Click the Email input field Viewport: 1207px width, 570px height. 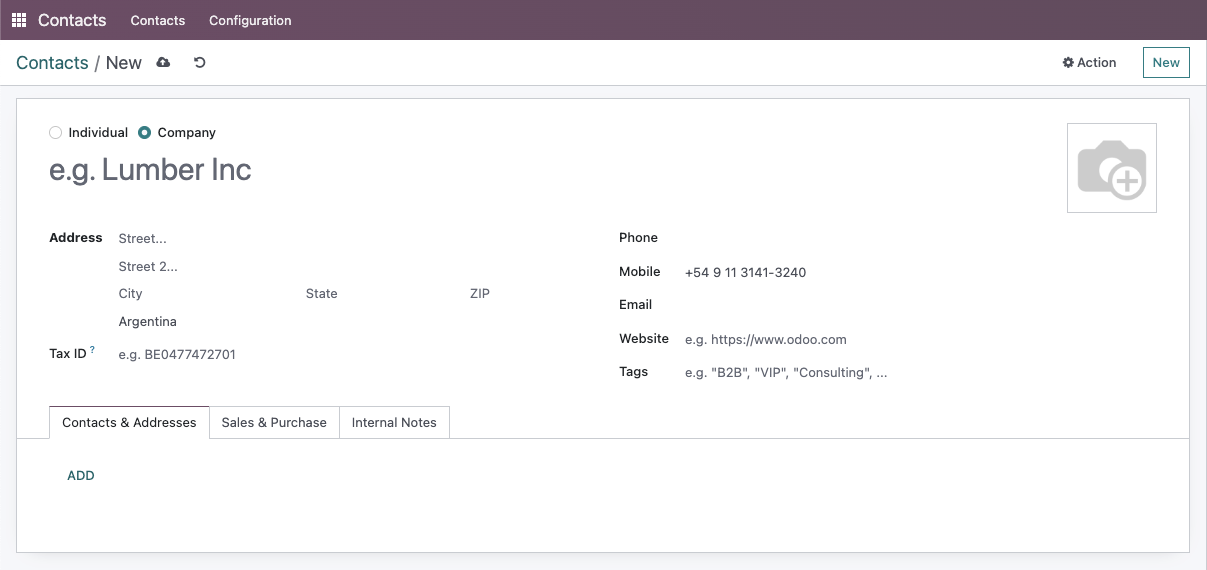coord(920,305)
